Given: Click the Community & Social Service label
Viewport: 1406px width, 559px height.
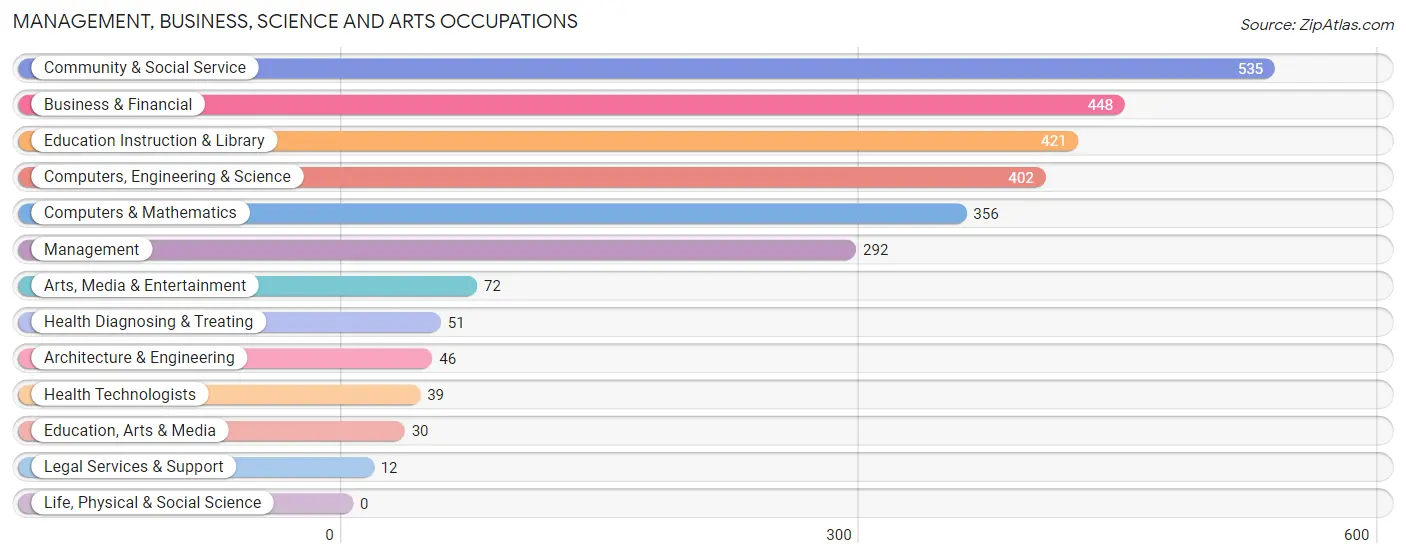Looking at the screenshot, I should click(x=145, y=68).
